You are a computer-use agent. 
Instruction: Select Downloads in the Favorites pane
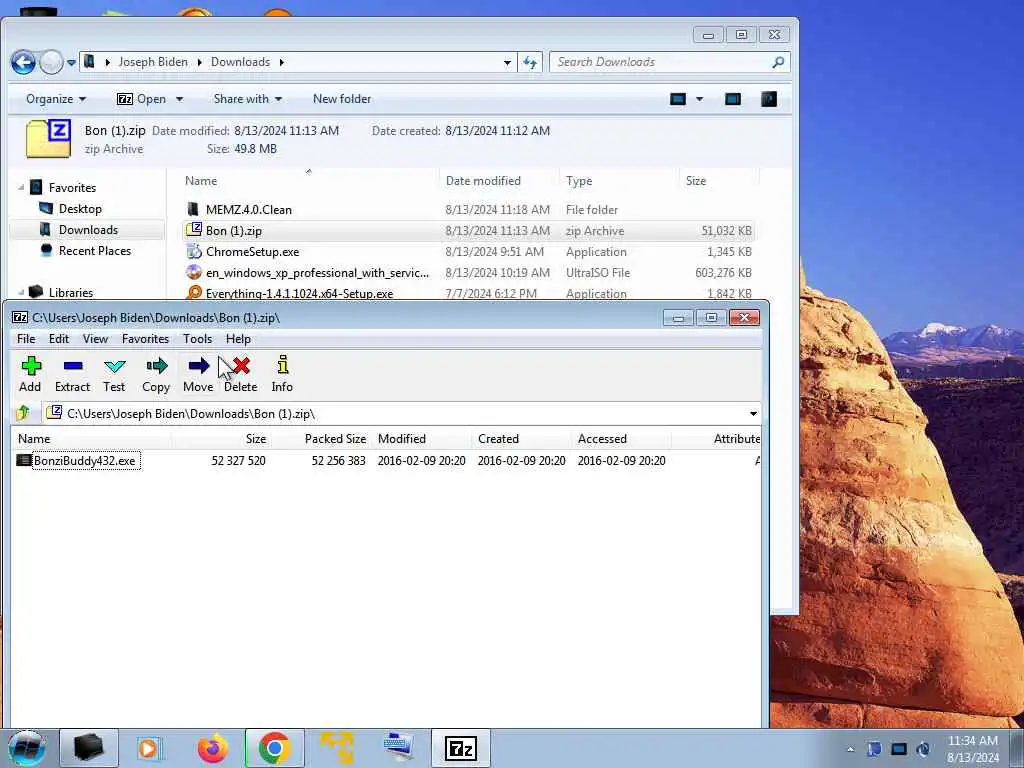pos(88,230)
